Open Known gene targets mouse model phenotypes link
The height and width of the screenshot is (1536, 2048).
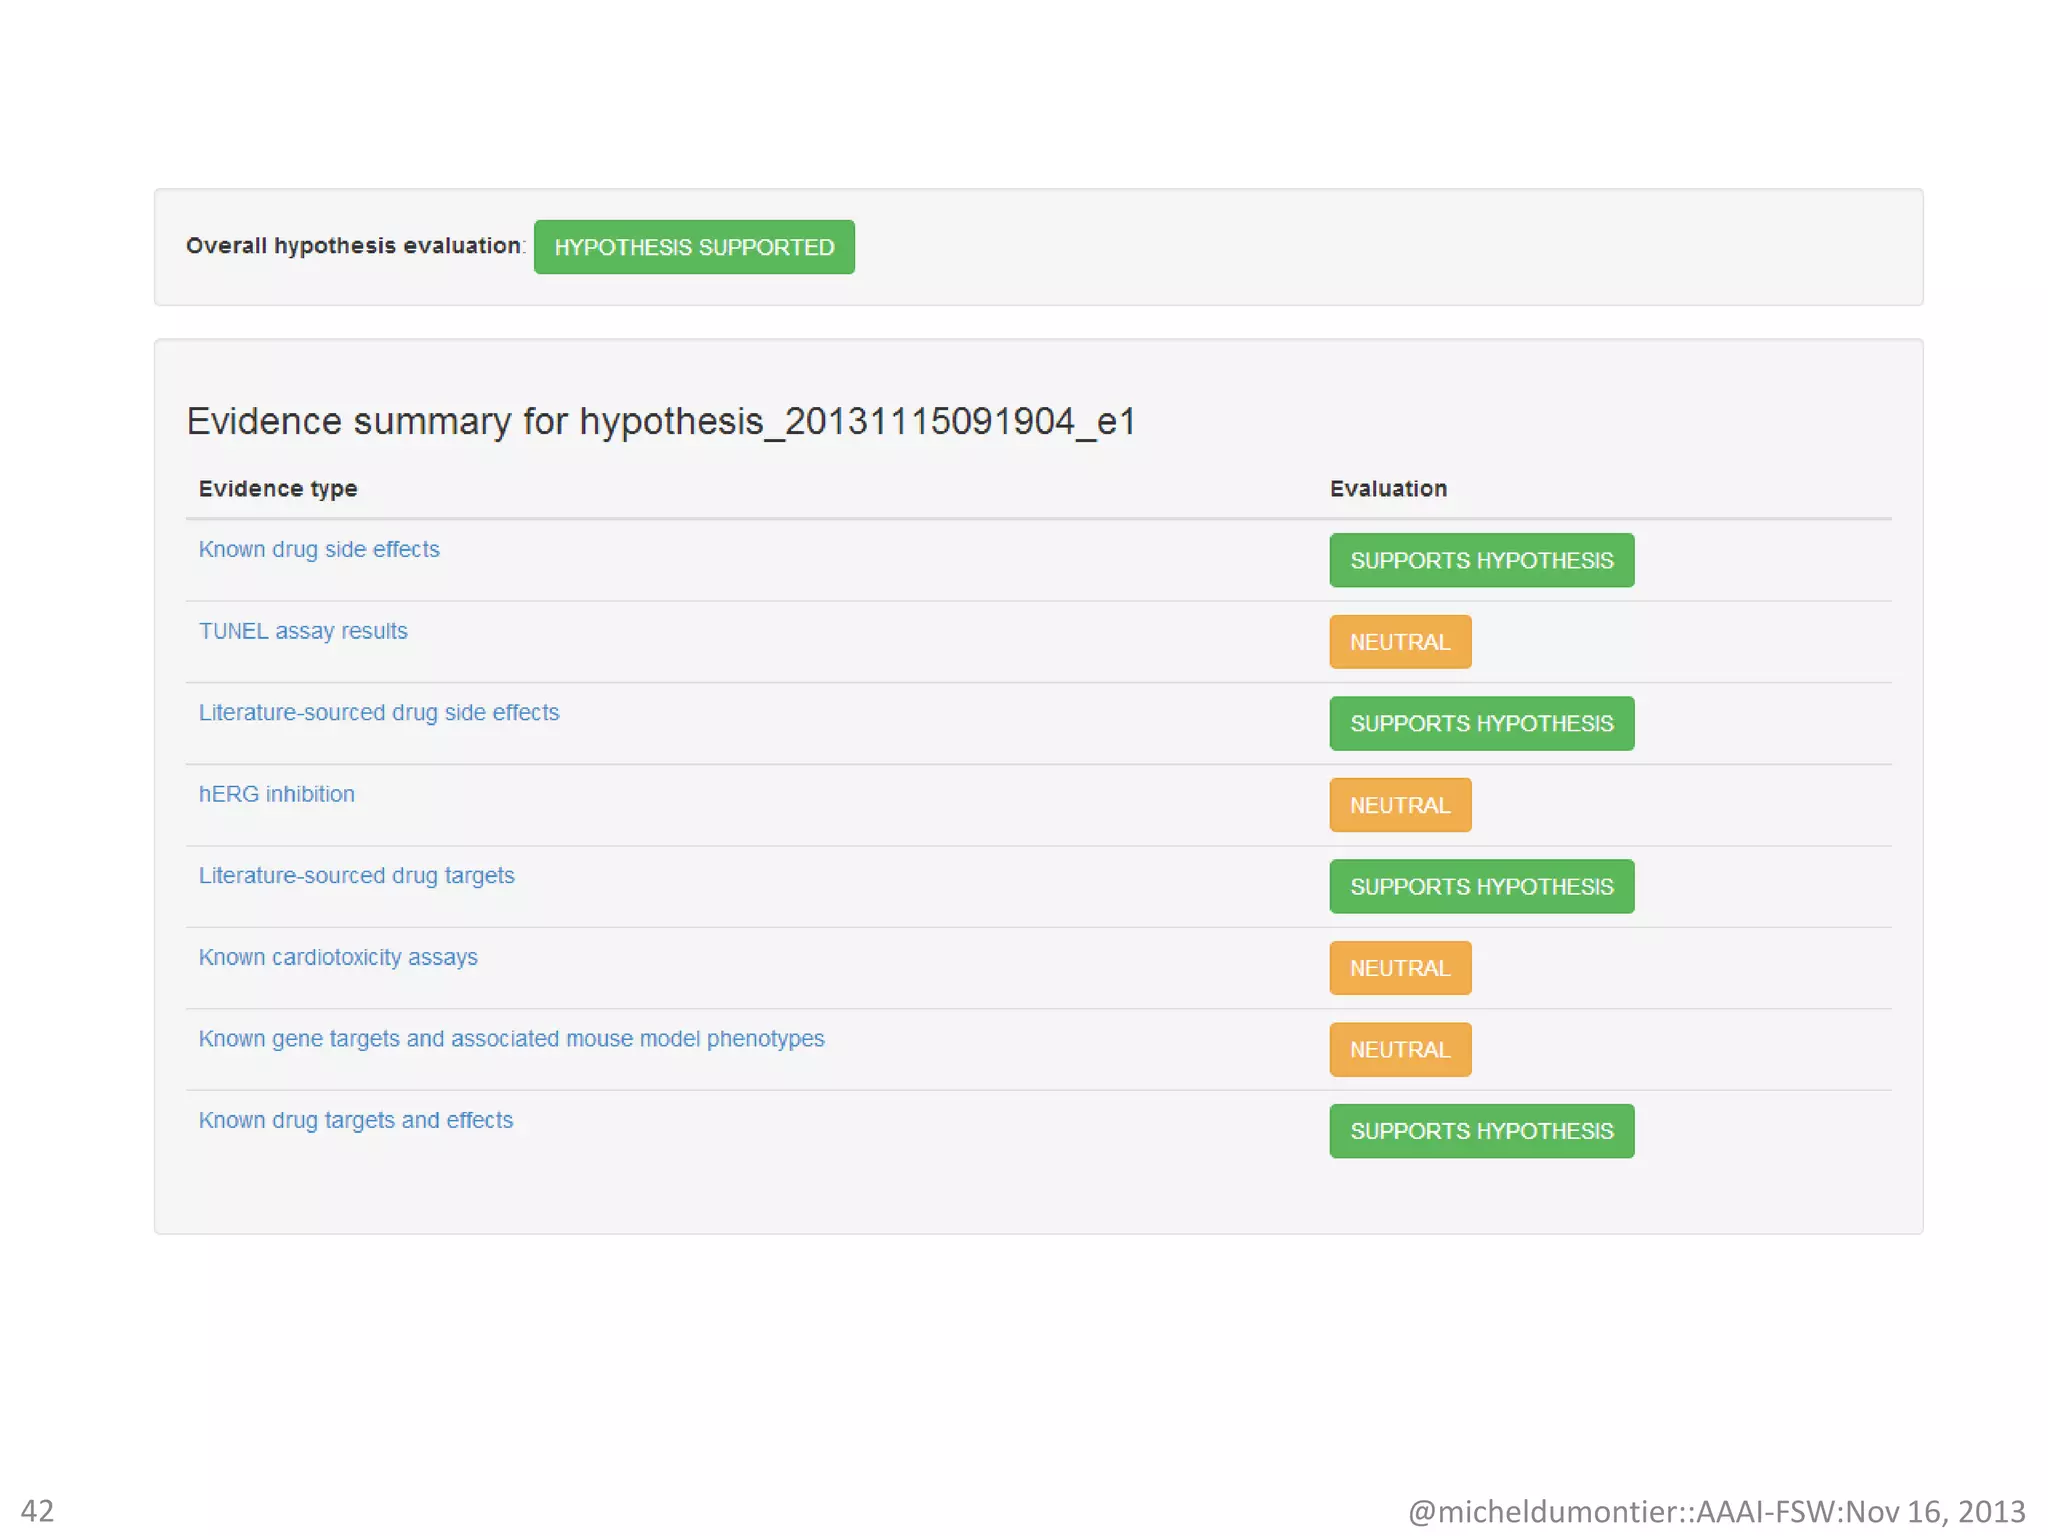tap(511, 1038)
